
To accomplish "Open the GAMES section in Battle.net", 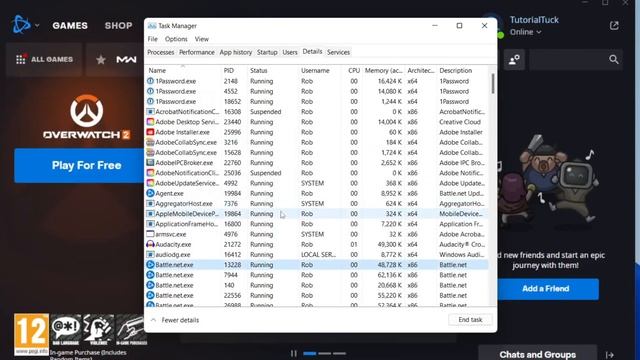I will pos(70,26).
